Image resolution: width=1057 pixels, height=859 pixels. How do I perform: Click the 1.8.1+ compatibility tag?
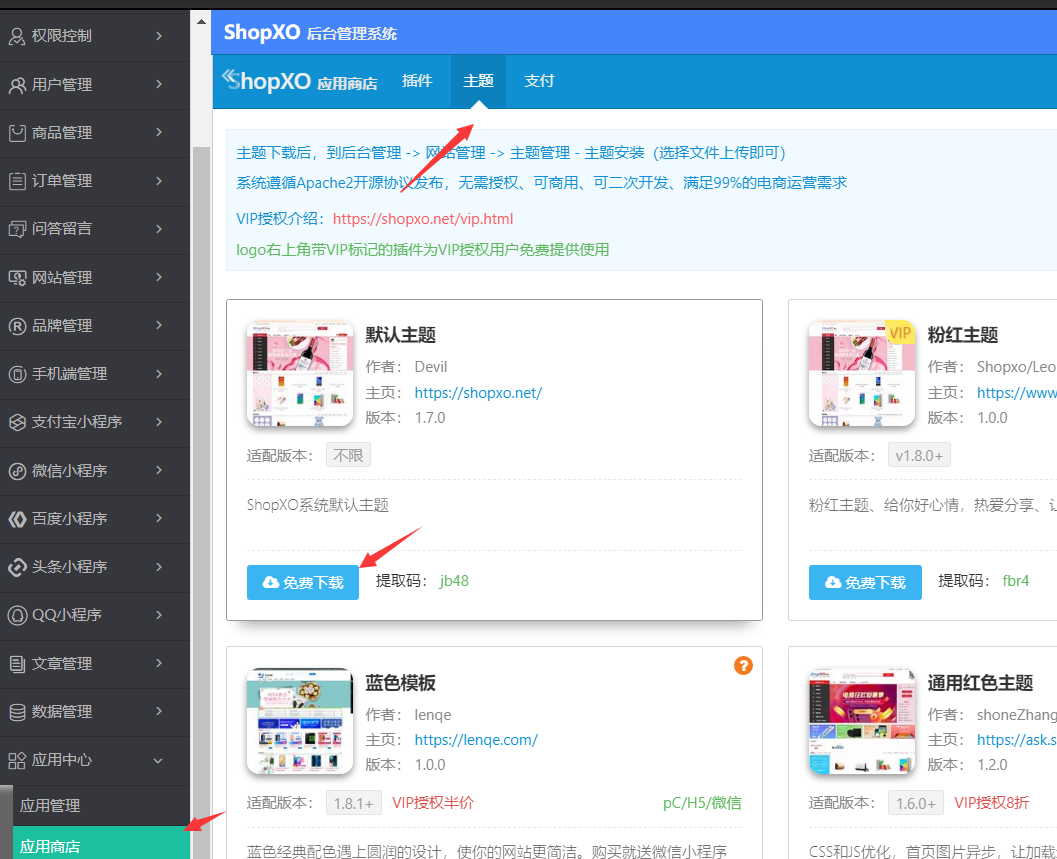click(353, 803)
